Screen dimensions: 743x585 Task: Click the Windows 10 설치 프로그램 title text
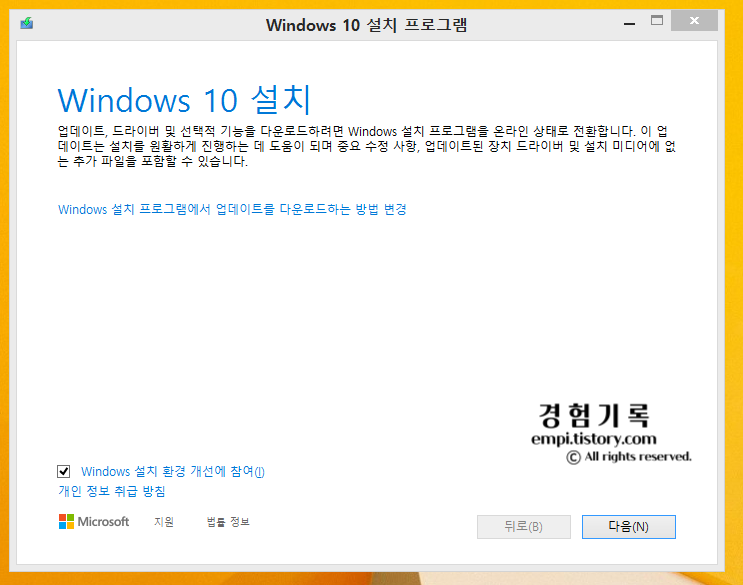366,24
